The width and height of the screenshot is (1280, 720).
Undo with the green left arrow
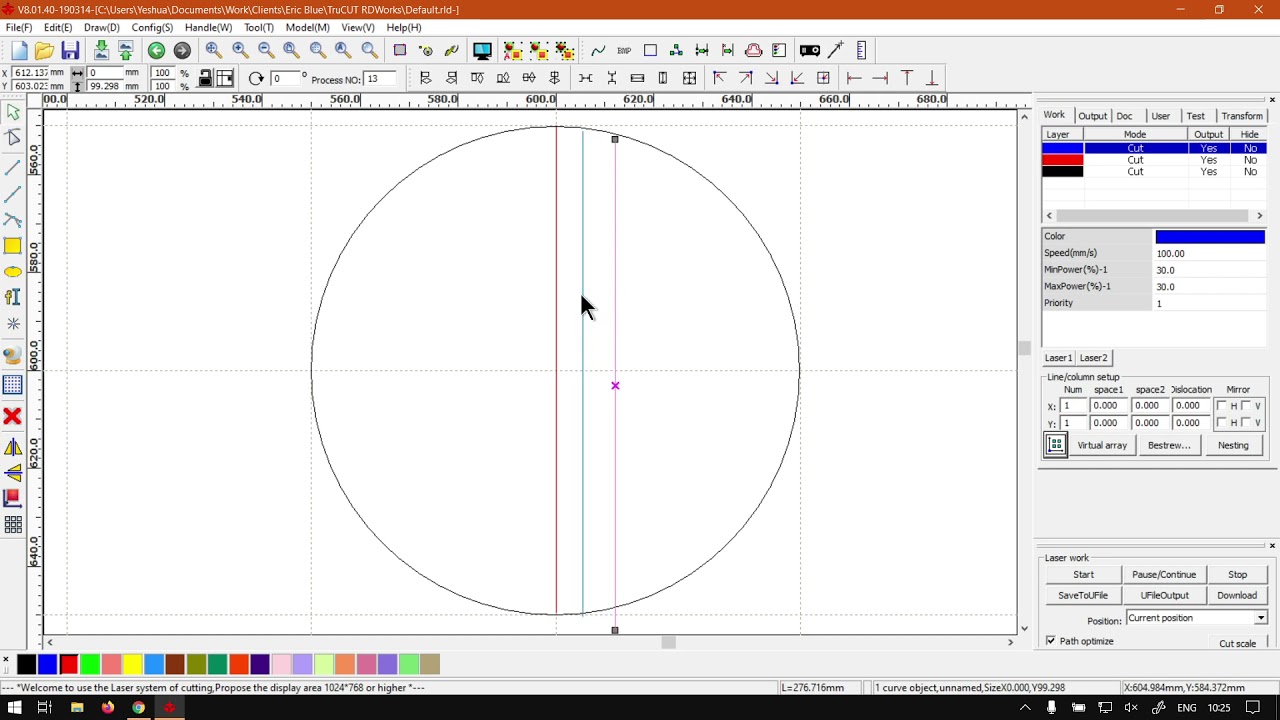click(x=156, y=51)
